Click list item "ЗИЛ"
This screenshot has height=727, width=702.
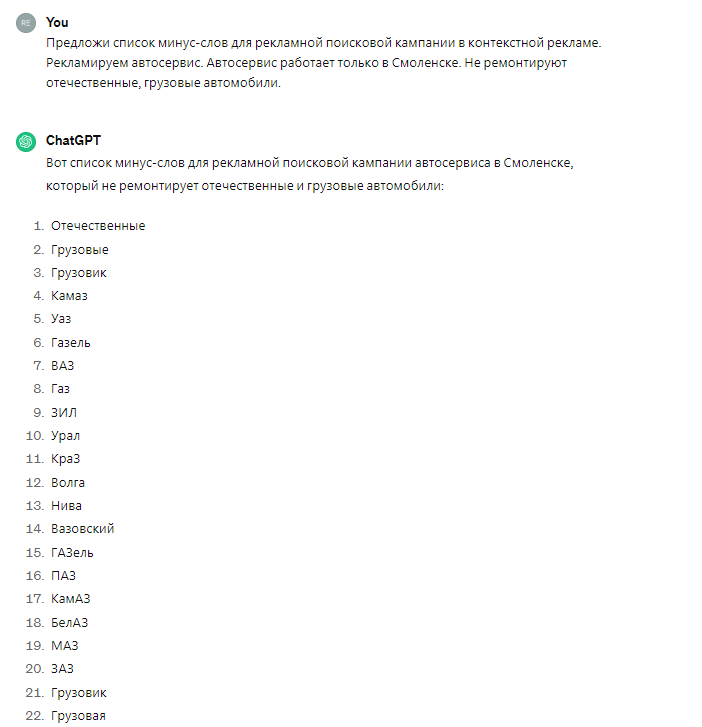point(64,412)
